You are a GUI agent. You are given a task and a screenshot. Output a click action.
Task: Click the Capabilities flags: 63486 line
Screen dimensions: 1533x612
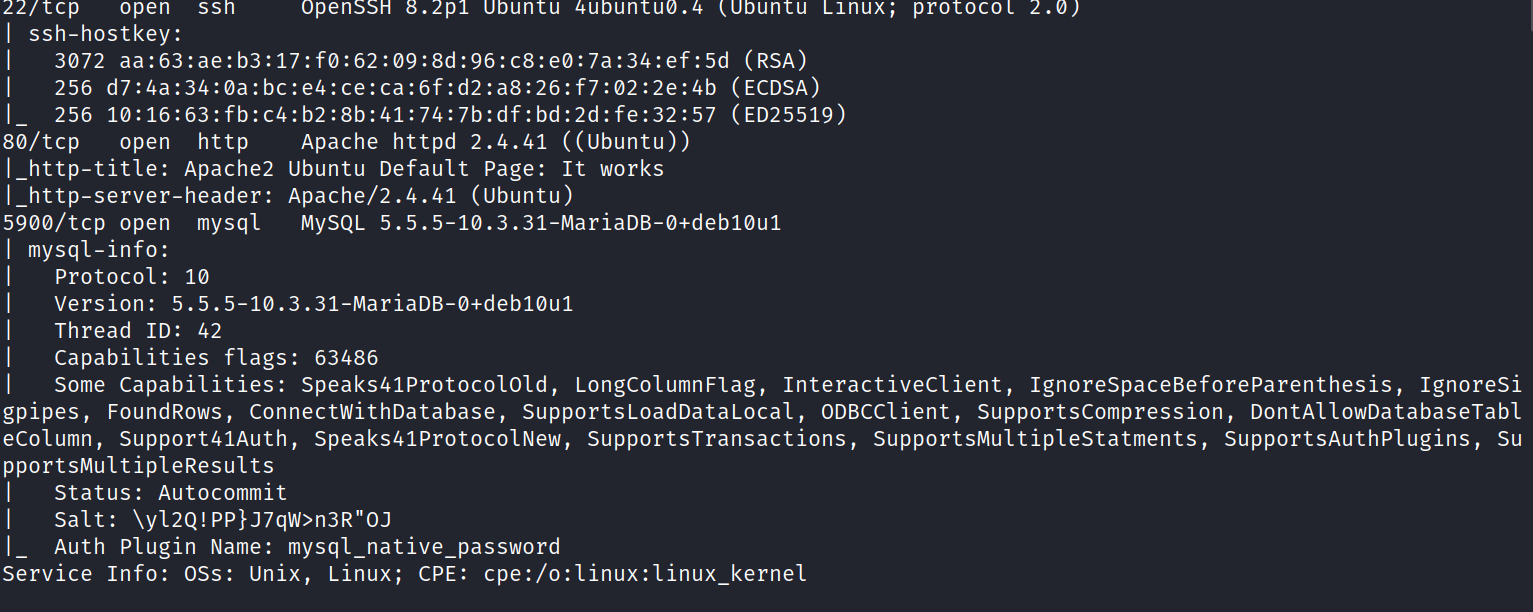point(216,358)
